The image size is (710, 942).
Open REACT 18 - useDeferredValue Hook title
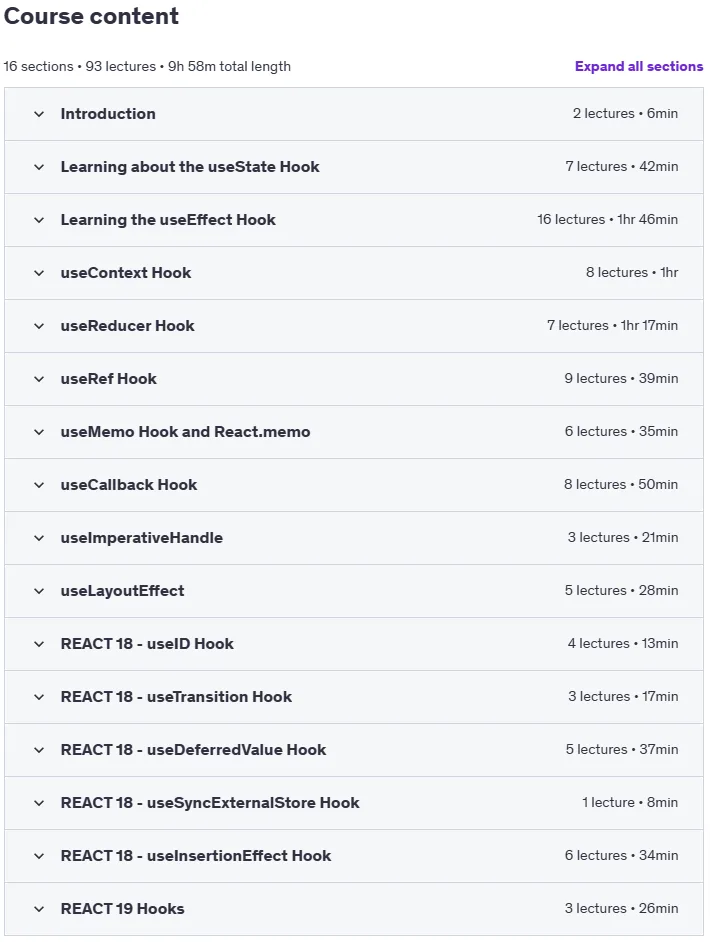(193, 750)
